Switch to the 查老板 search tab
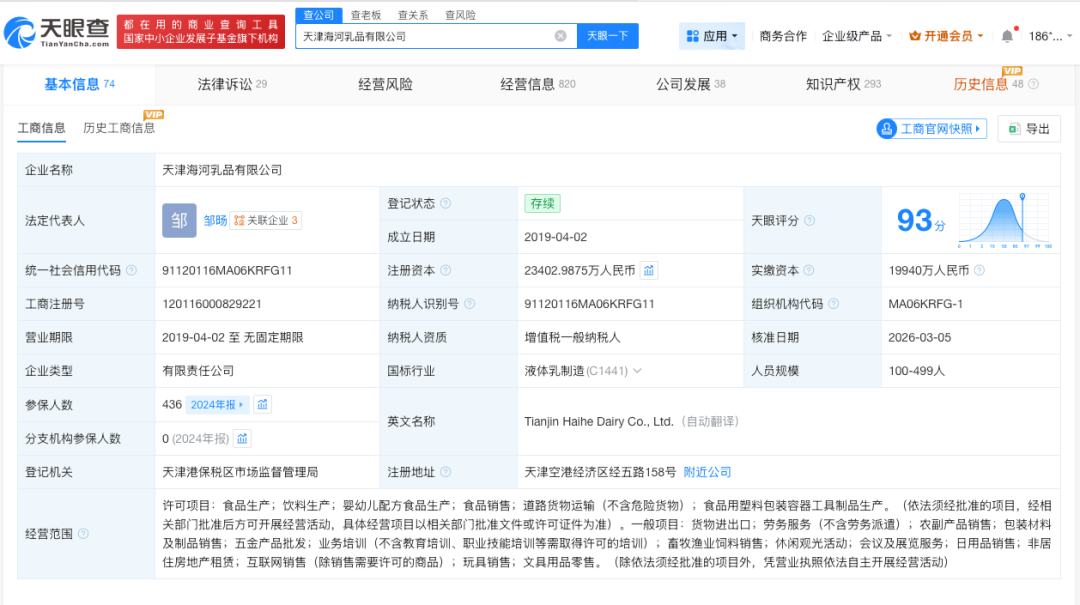1080x605 pixels. click(366, 15)
